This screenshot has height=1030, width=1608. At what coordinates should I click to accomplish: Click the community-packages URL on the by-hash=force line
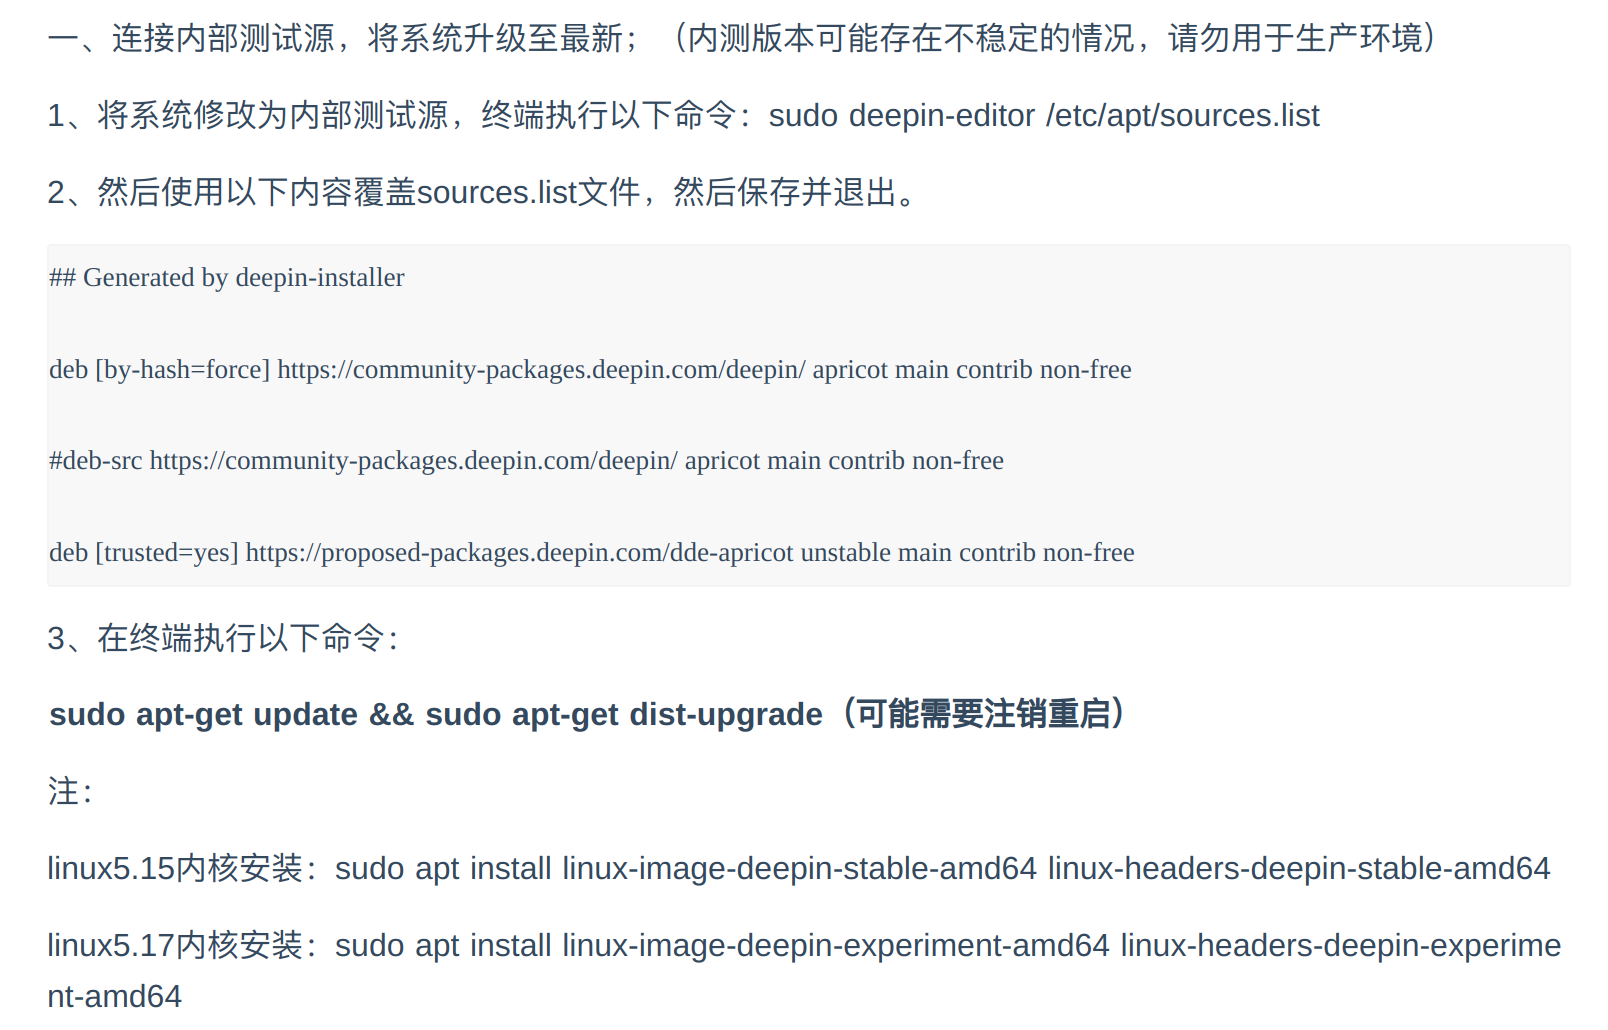click(541, 369)
